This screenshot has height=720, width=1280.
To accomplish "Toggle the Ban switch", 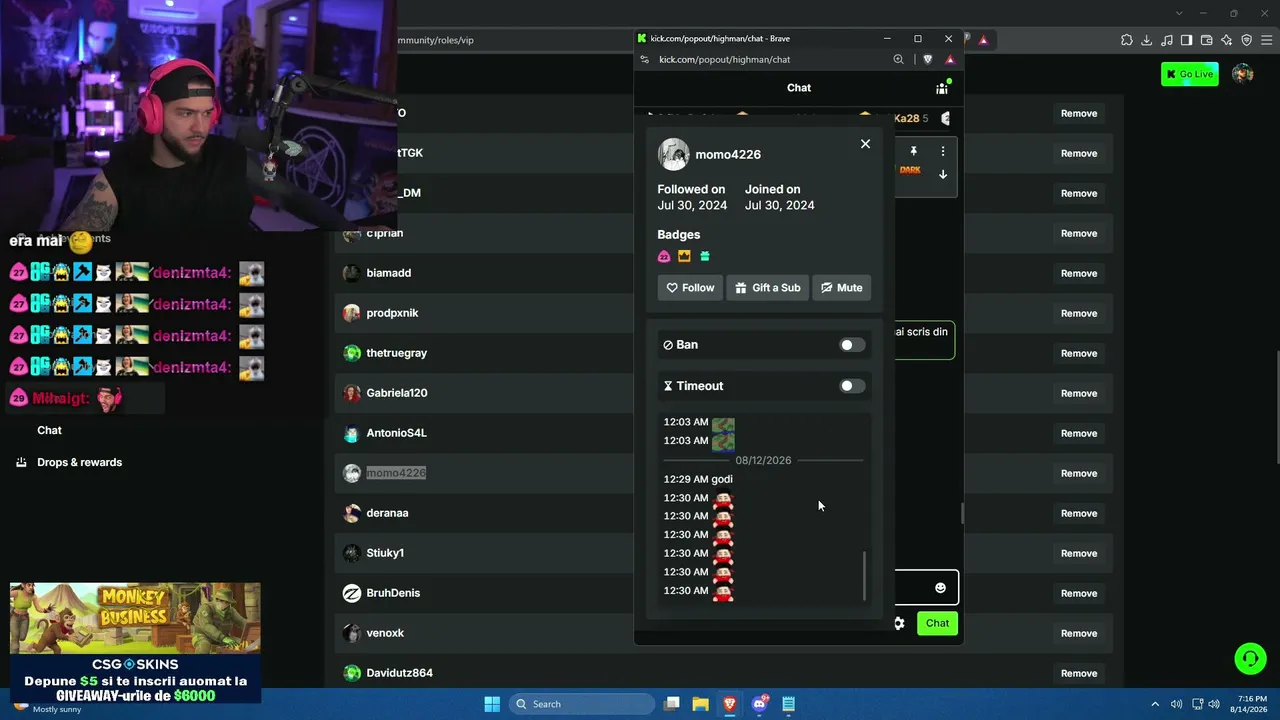I will (x=852, y=345).
